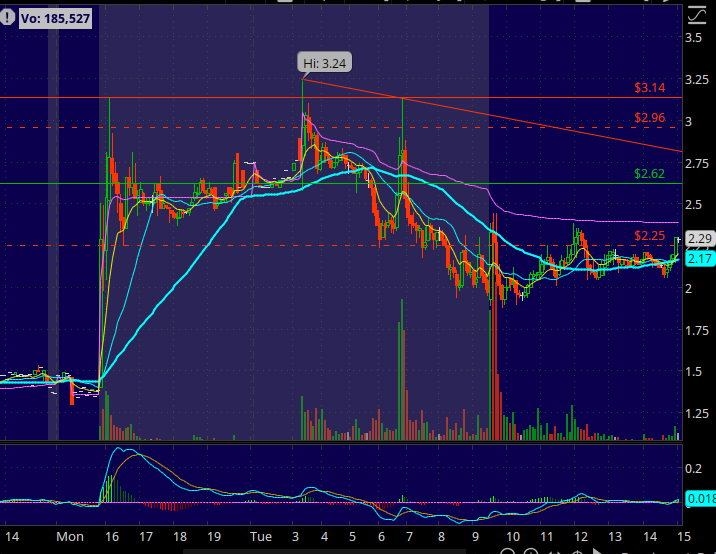The height and width of the screenshot is (554, 716).
Task: Click the Vo: 185,527 volume label
Action: [55, 19]
